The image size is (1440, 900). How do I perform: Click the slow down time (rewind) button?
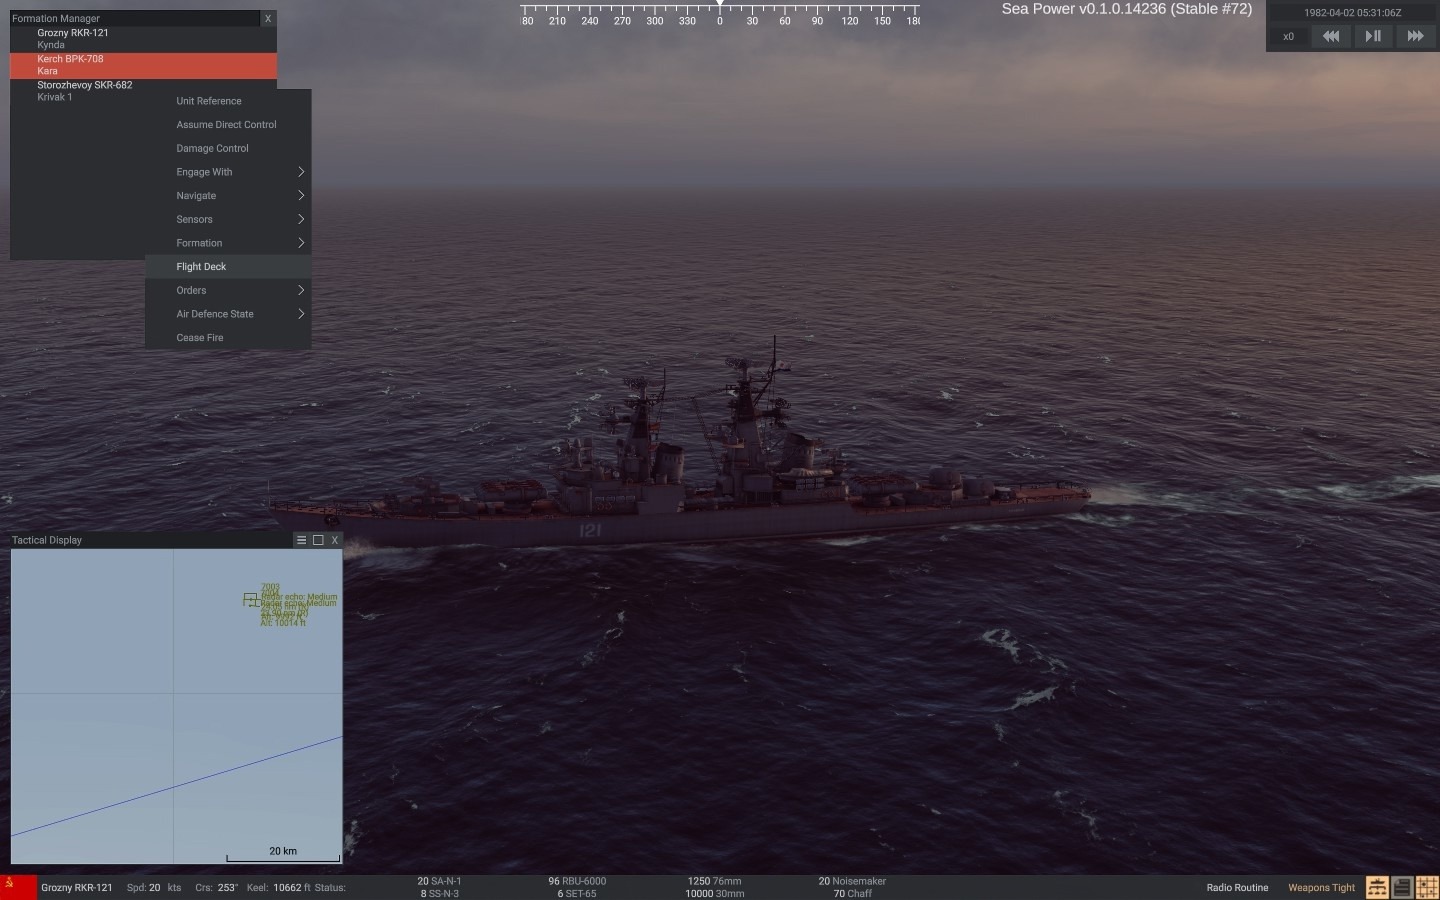[x=1330, y=36]
